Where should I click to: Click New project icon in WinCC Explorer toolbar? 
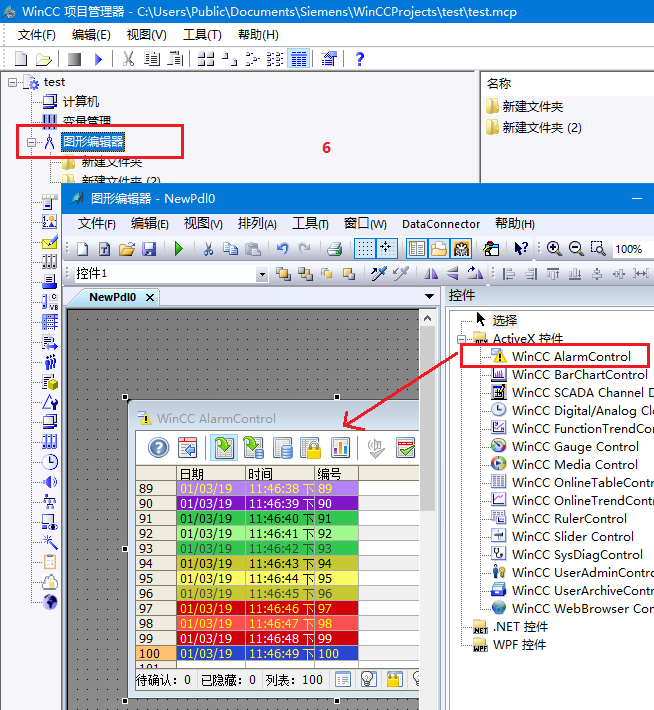pos(21,59)
